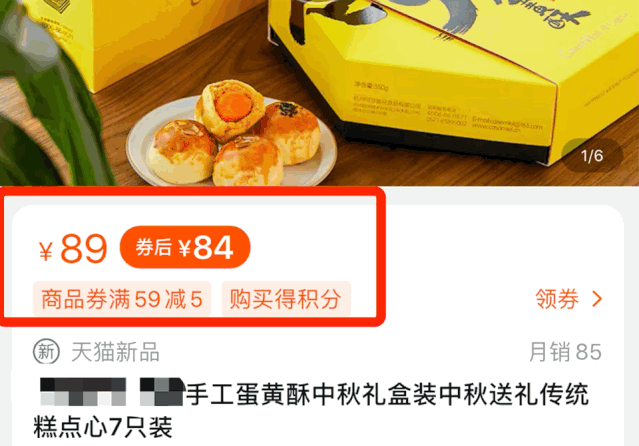
Task: Click the ¥89 price text
Action: 73,248
